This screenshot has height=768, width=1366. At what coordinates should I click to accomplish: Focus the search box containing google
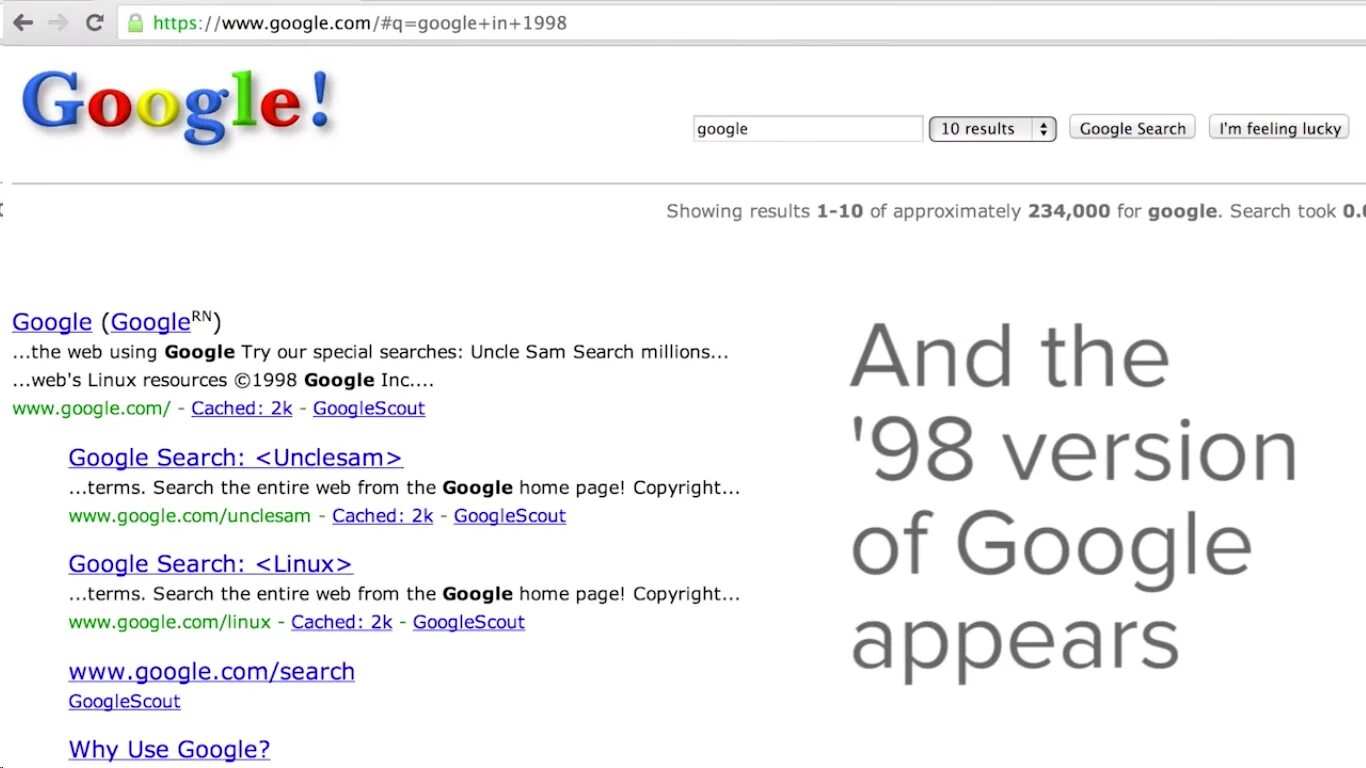pyautogui.click(x=808, y=129)
